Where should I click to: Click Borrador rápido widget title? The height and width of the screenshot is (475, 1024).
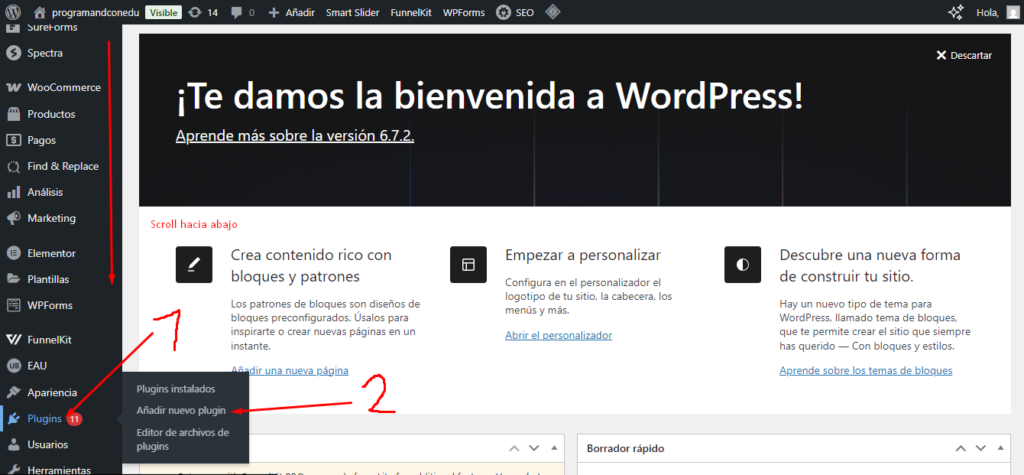pyautogui.click(x=626, y=449)
